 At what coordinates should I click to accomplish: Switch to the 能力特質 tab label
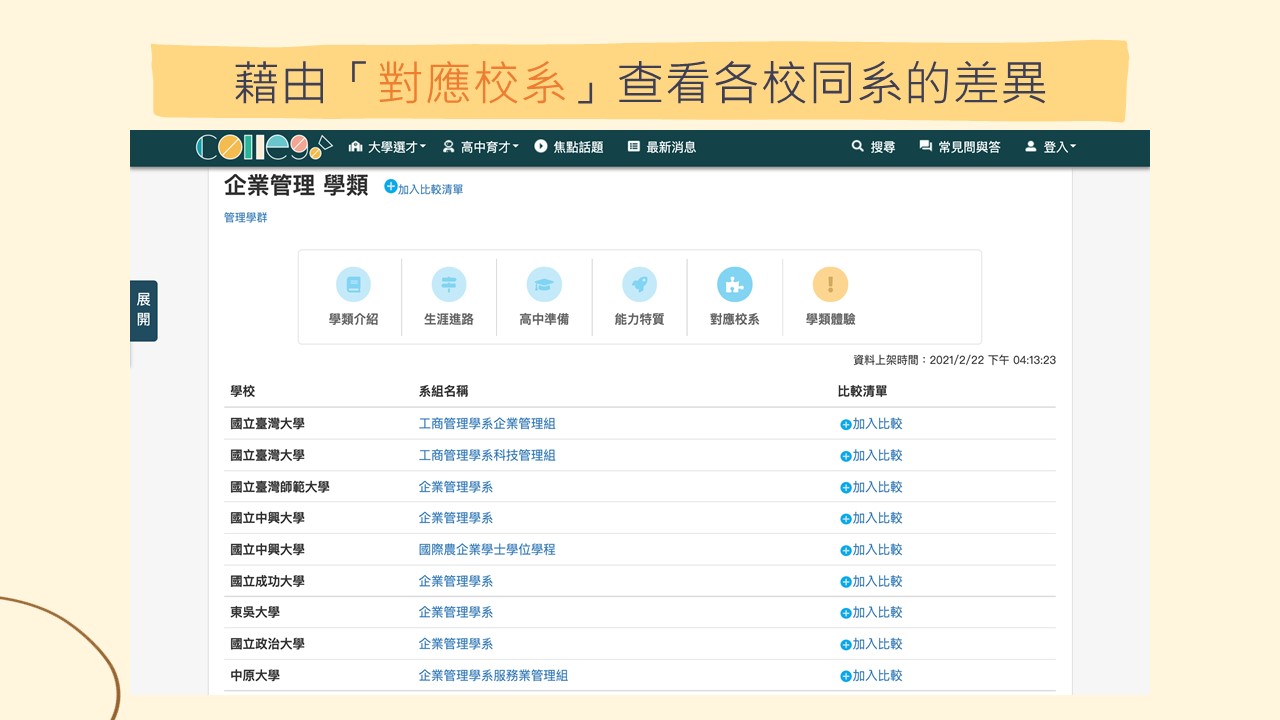click(639, 320)
